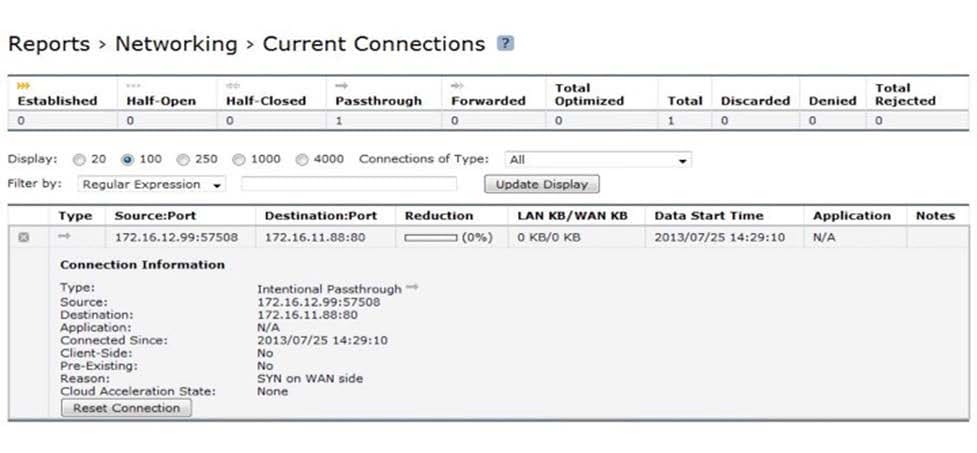Image resolution: width=977 pixels, height=453 pixels.
Task: Select the 1000 display radio button
Action: [239, 160]
